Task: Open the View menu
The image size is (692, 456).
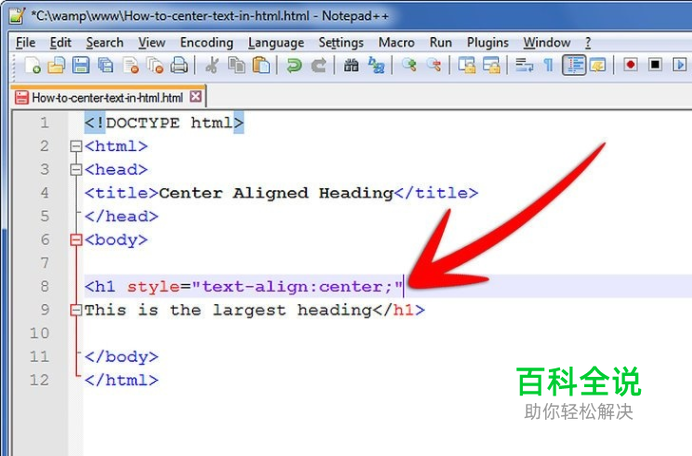Action: 152,43
